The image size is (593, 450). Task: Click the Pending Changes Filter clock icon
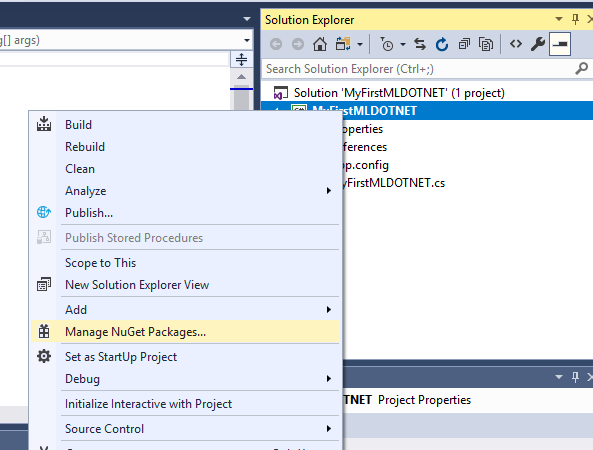387,44
